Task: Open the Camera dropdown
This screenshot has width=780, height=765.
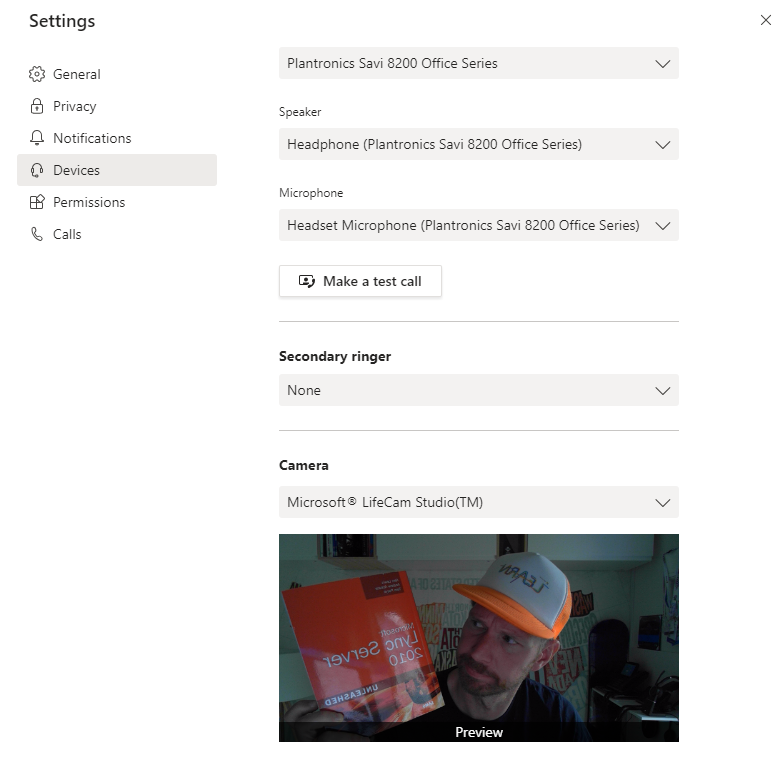Action: point(479,502)
